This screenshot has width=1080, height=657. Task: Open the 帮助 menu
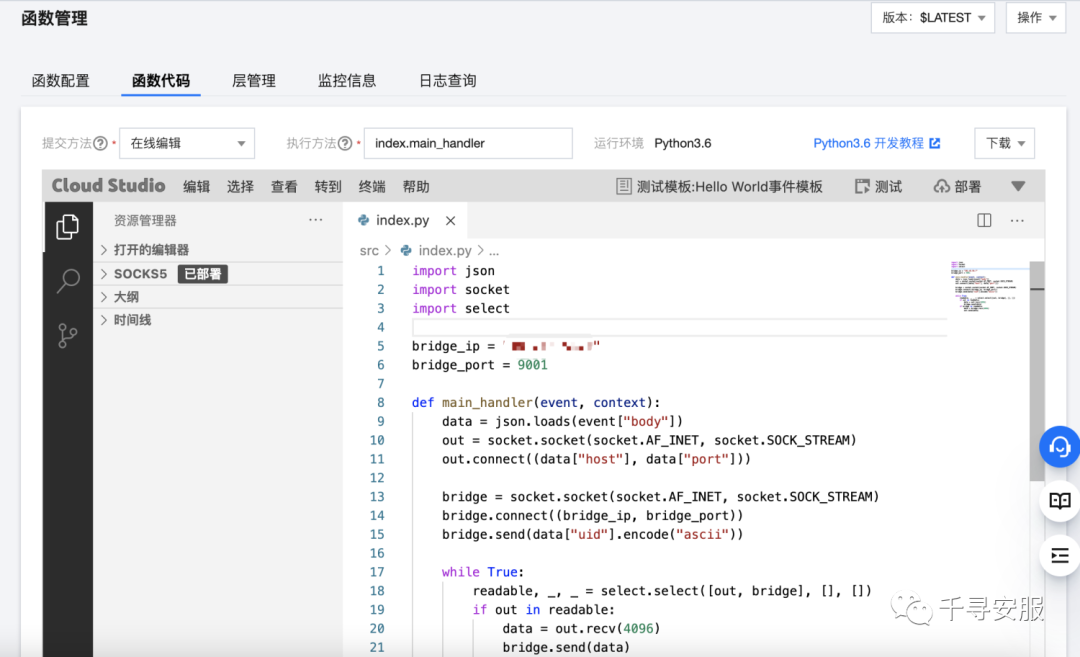click(x=416, y=187)
